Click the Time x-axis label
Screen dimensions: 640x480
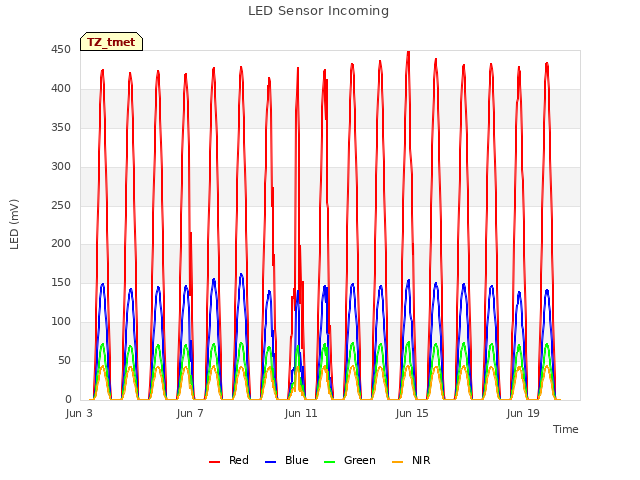coord(565,429)
